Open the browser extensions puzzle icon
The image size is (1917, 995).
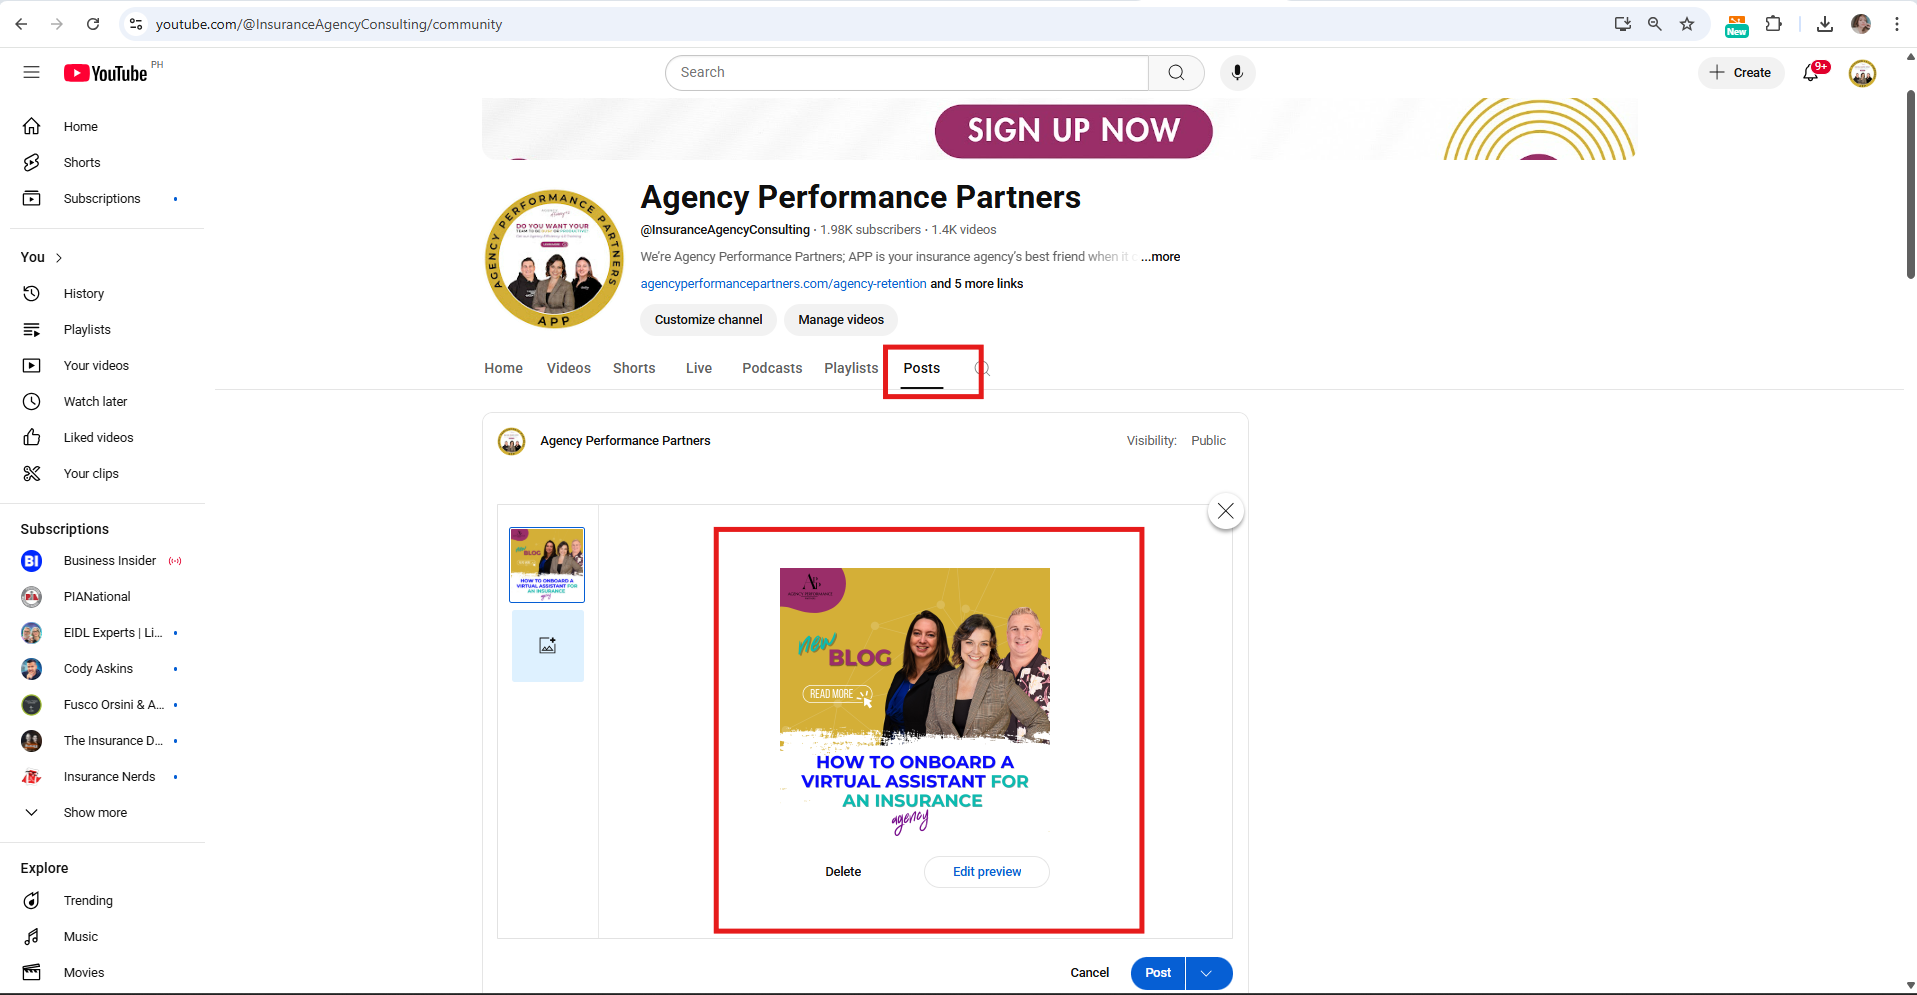pos(1774,24)
